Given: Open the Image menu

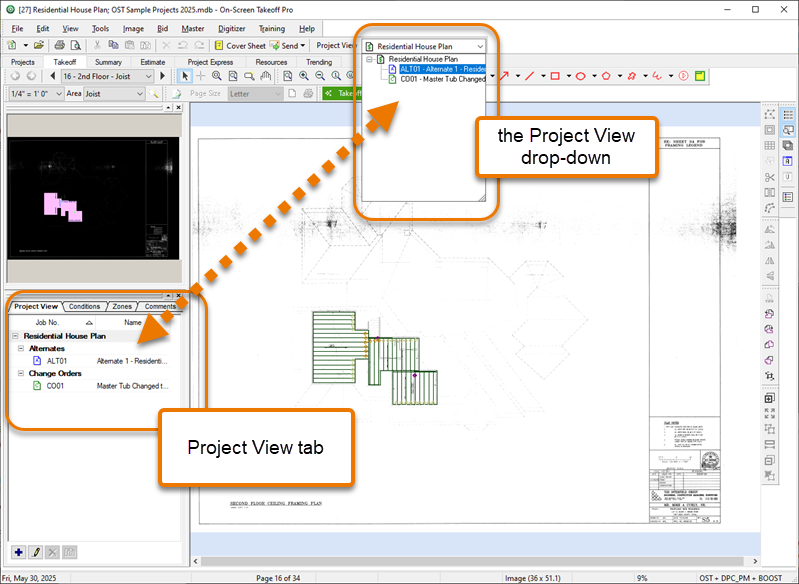Looking at the screenshot, I should pyautogui.click(x=133, y=29).
